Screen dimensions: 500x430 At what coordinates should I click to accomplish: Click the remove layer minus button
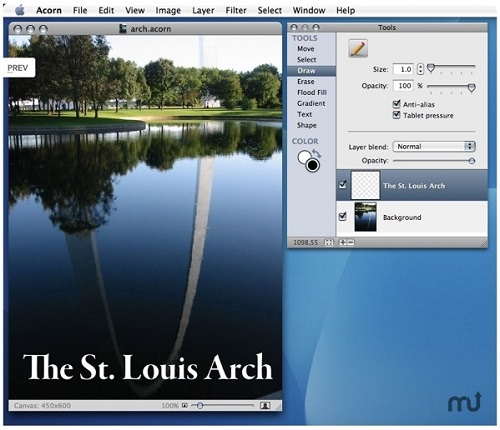(x=351, y=242)
